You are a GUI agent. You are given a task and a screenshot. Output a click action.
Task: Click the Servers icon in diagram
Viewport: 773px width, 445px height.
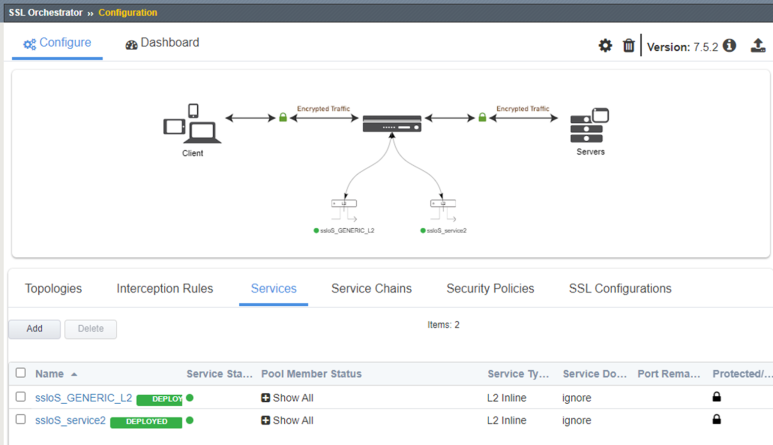coord(590,126)
